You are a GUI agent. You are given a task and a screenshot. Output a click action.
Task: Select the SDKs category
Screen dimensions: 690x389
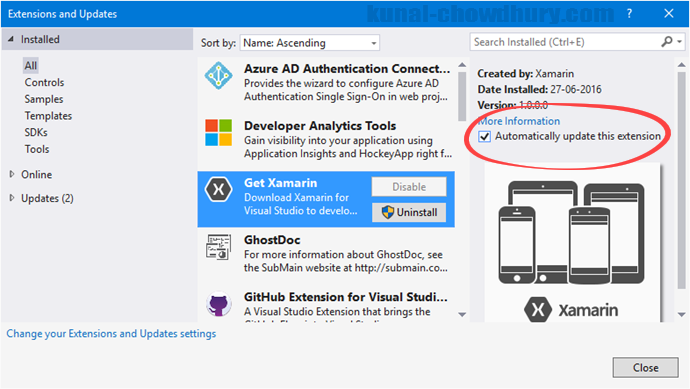(x=36, y=132)
